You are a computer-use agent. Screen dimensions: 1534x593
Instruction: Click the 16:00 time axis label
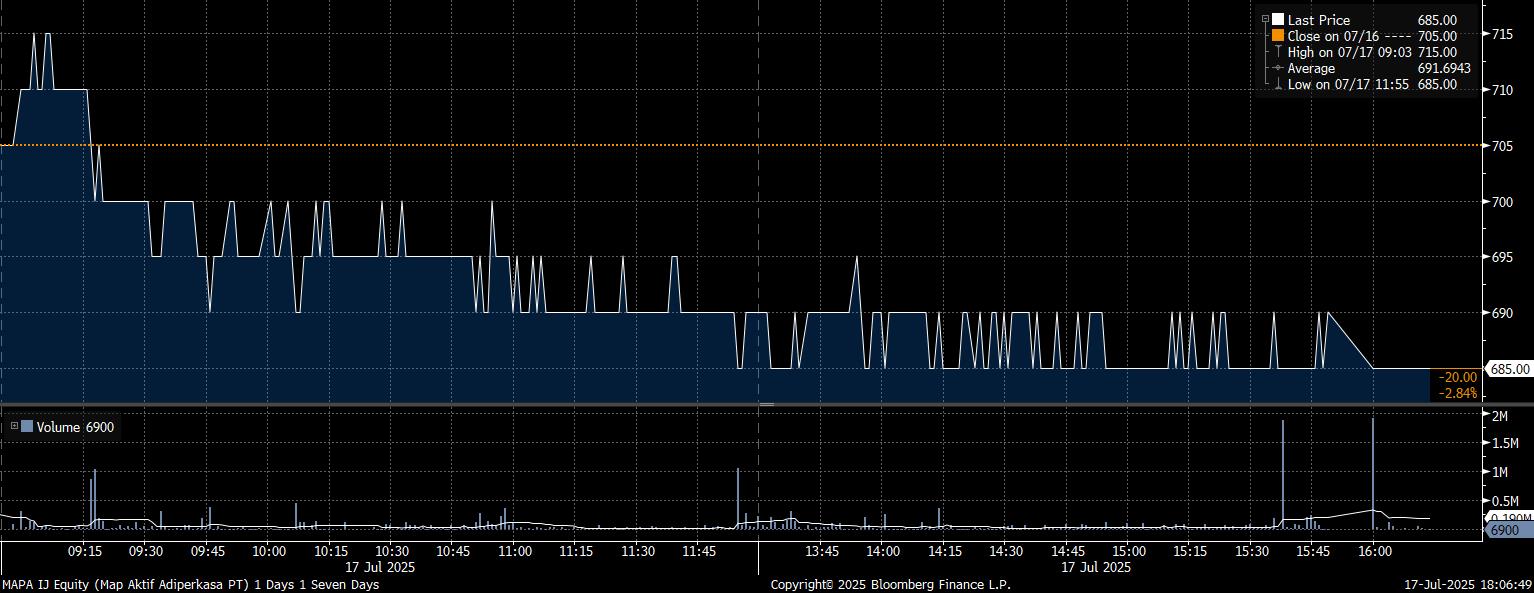1373,551
